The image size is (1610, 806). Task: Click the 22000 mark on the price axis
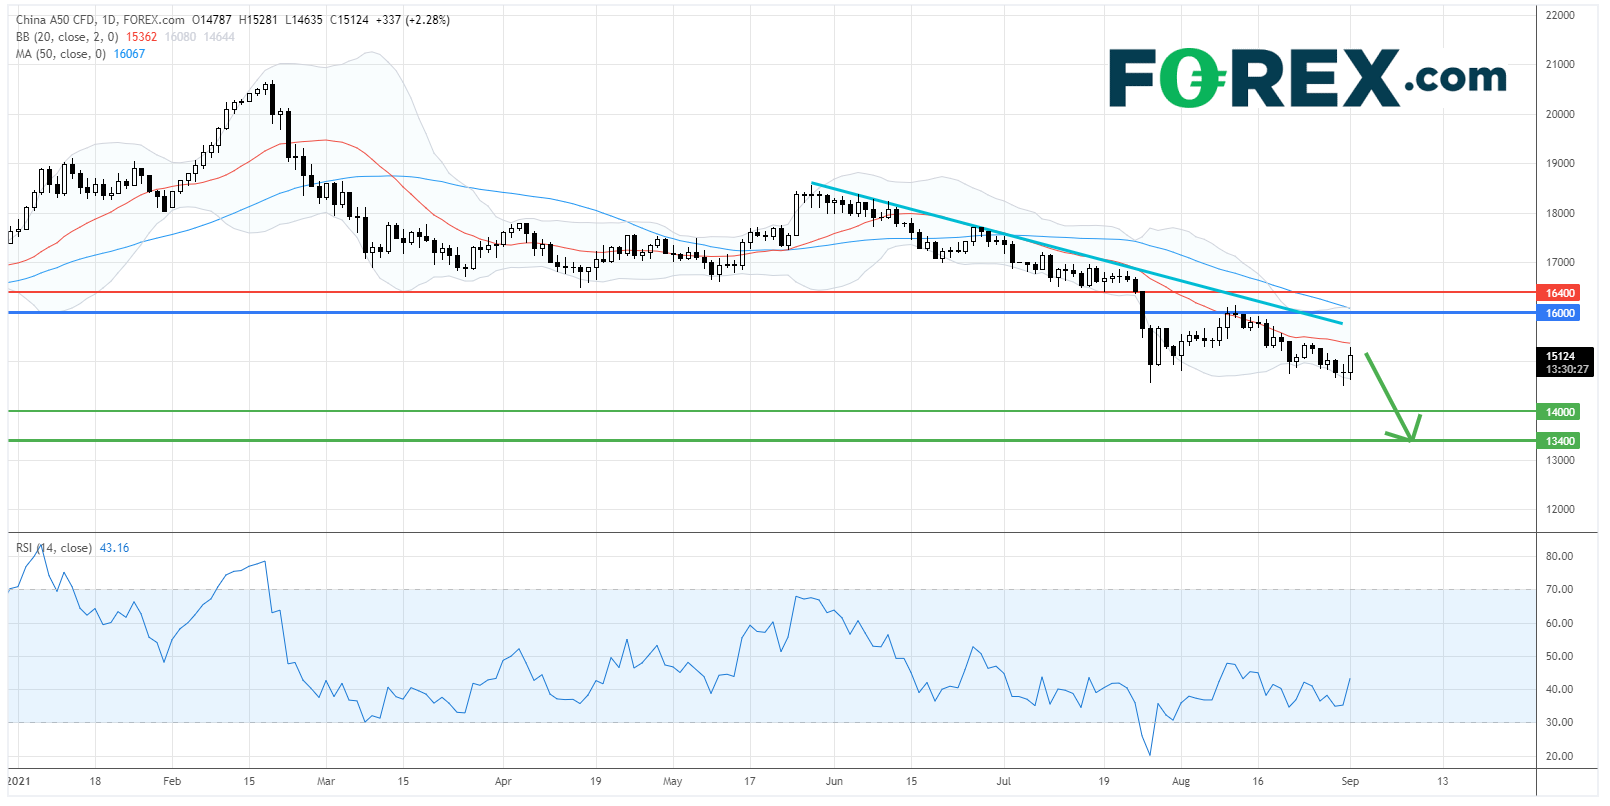(x=1560, y=15)
